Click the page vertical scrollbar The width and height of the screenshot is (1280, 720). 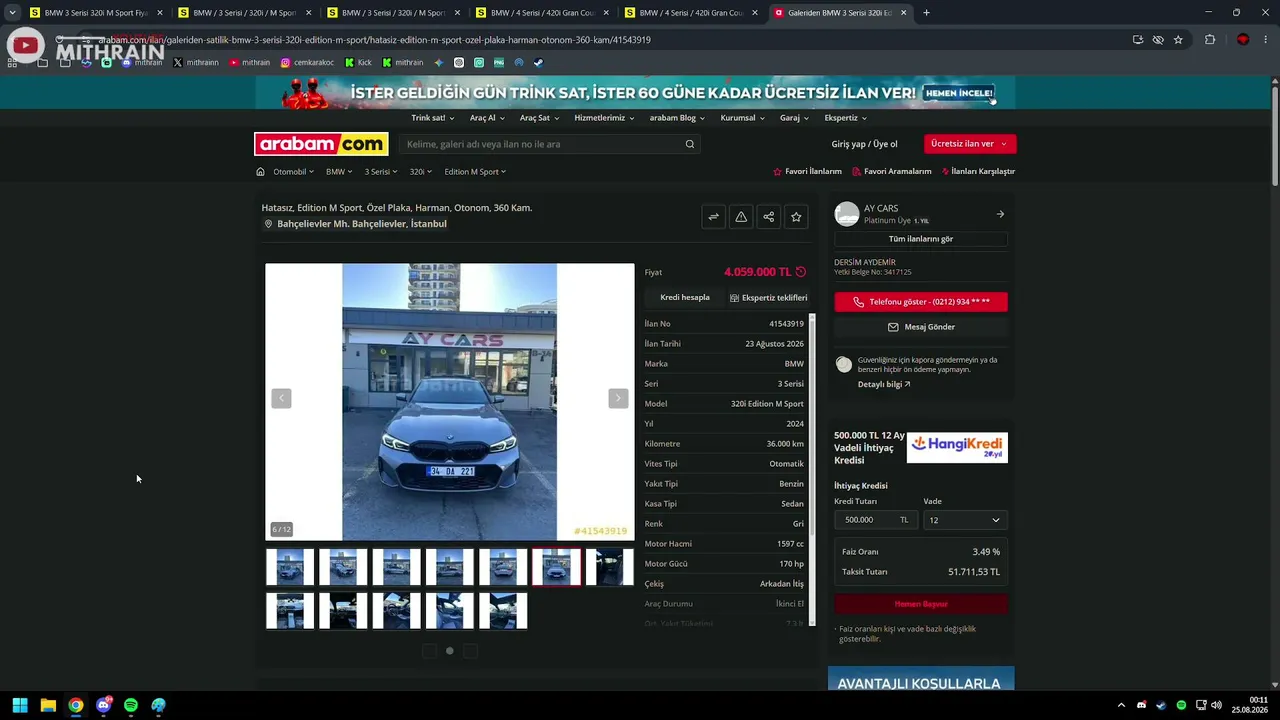(x=1275, y=135)
